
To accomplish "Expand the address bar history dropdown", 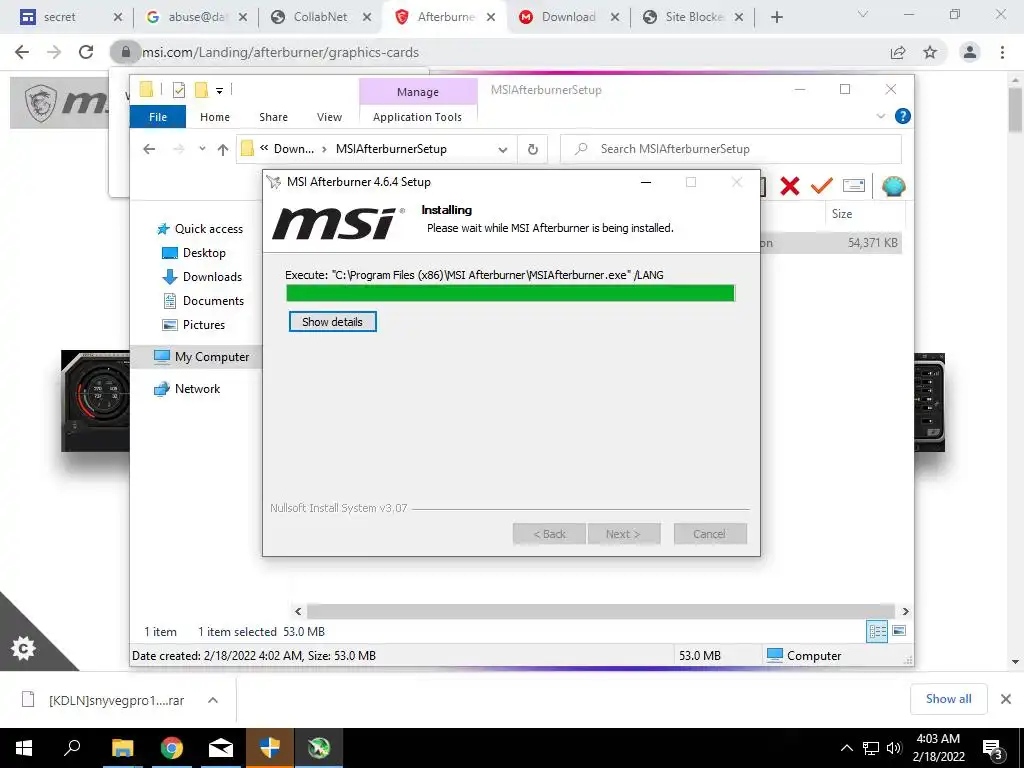I will (x=503, y=150).
